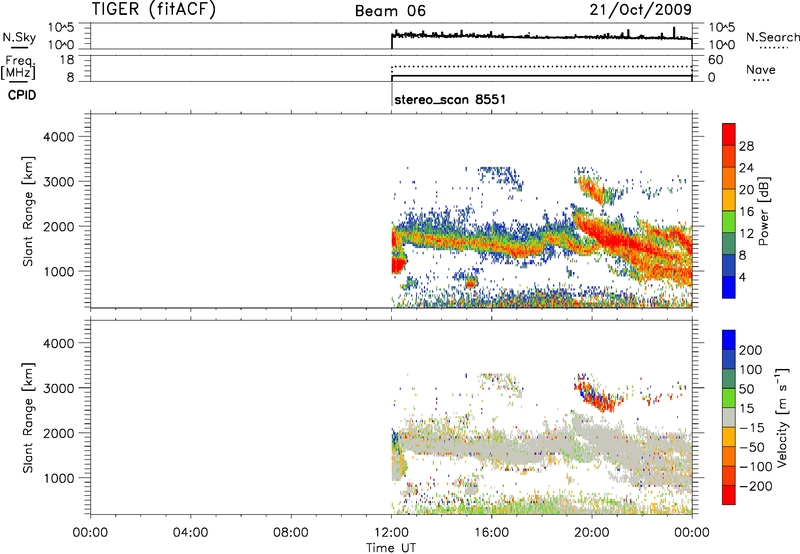Screen dimensions: 800x554
Task: Click the red high-power blob near 12:00
Action: point(398,264)
